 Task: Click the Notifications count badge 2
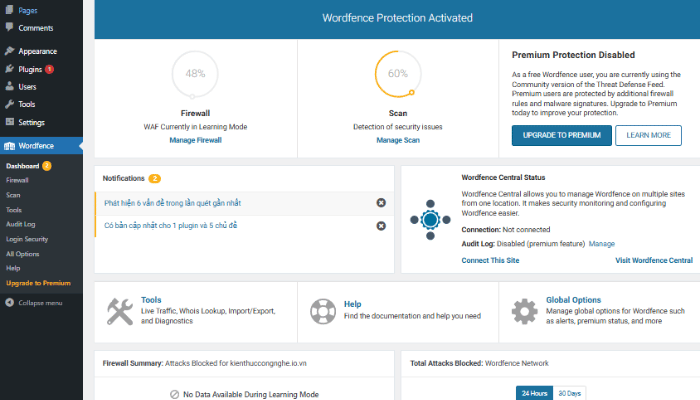point(154,179)
